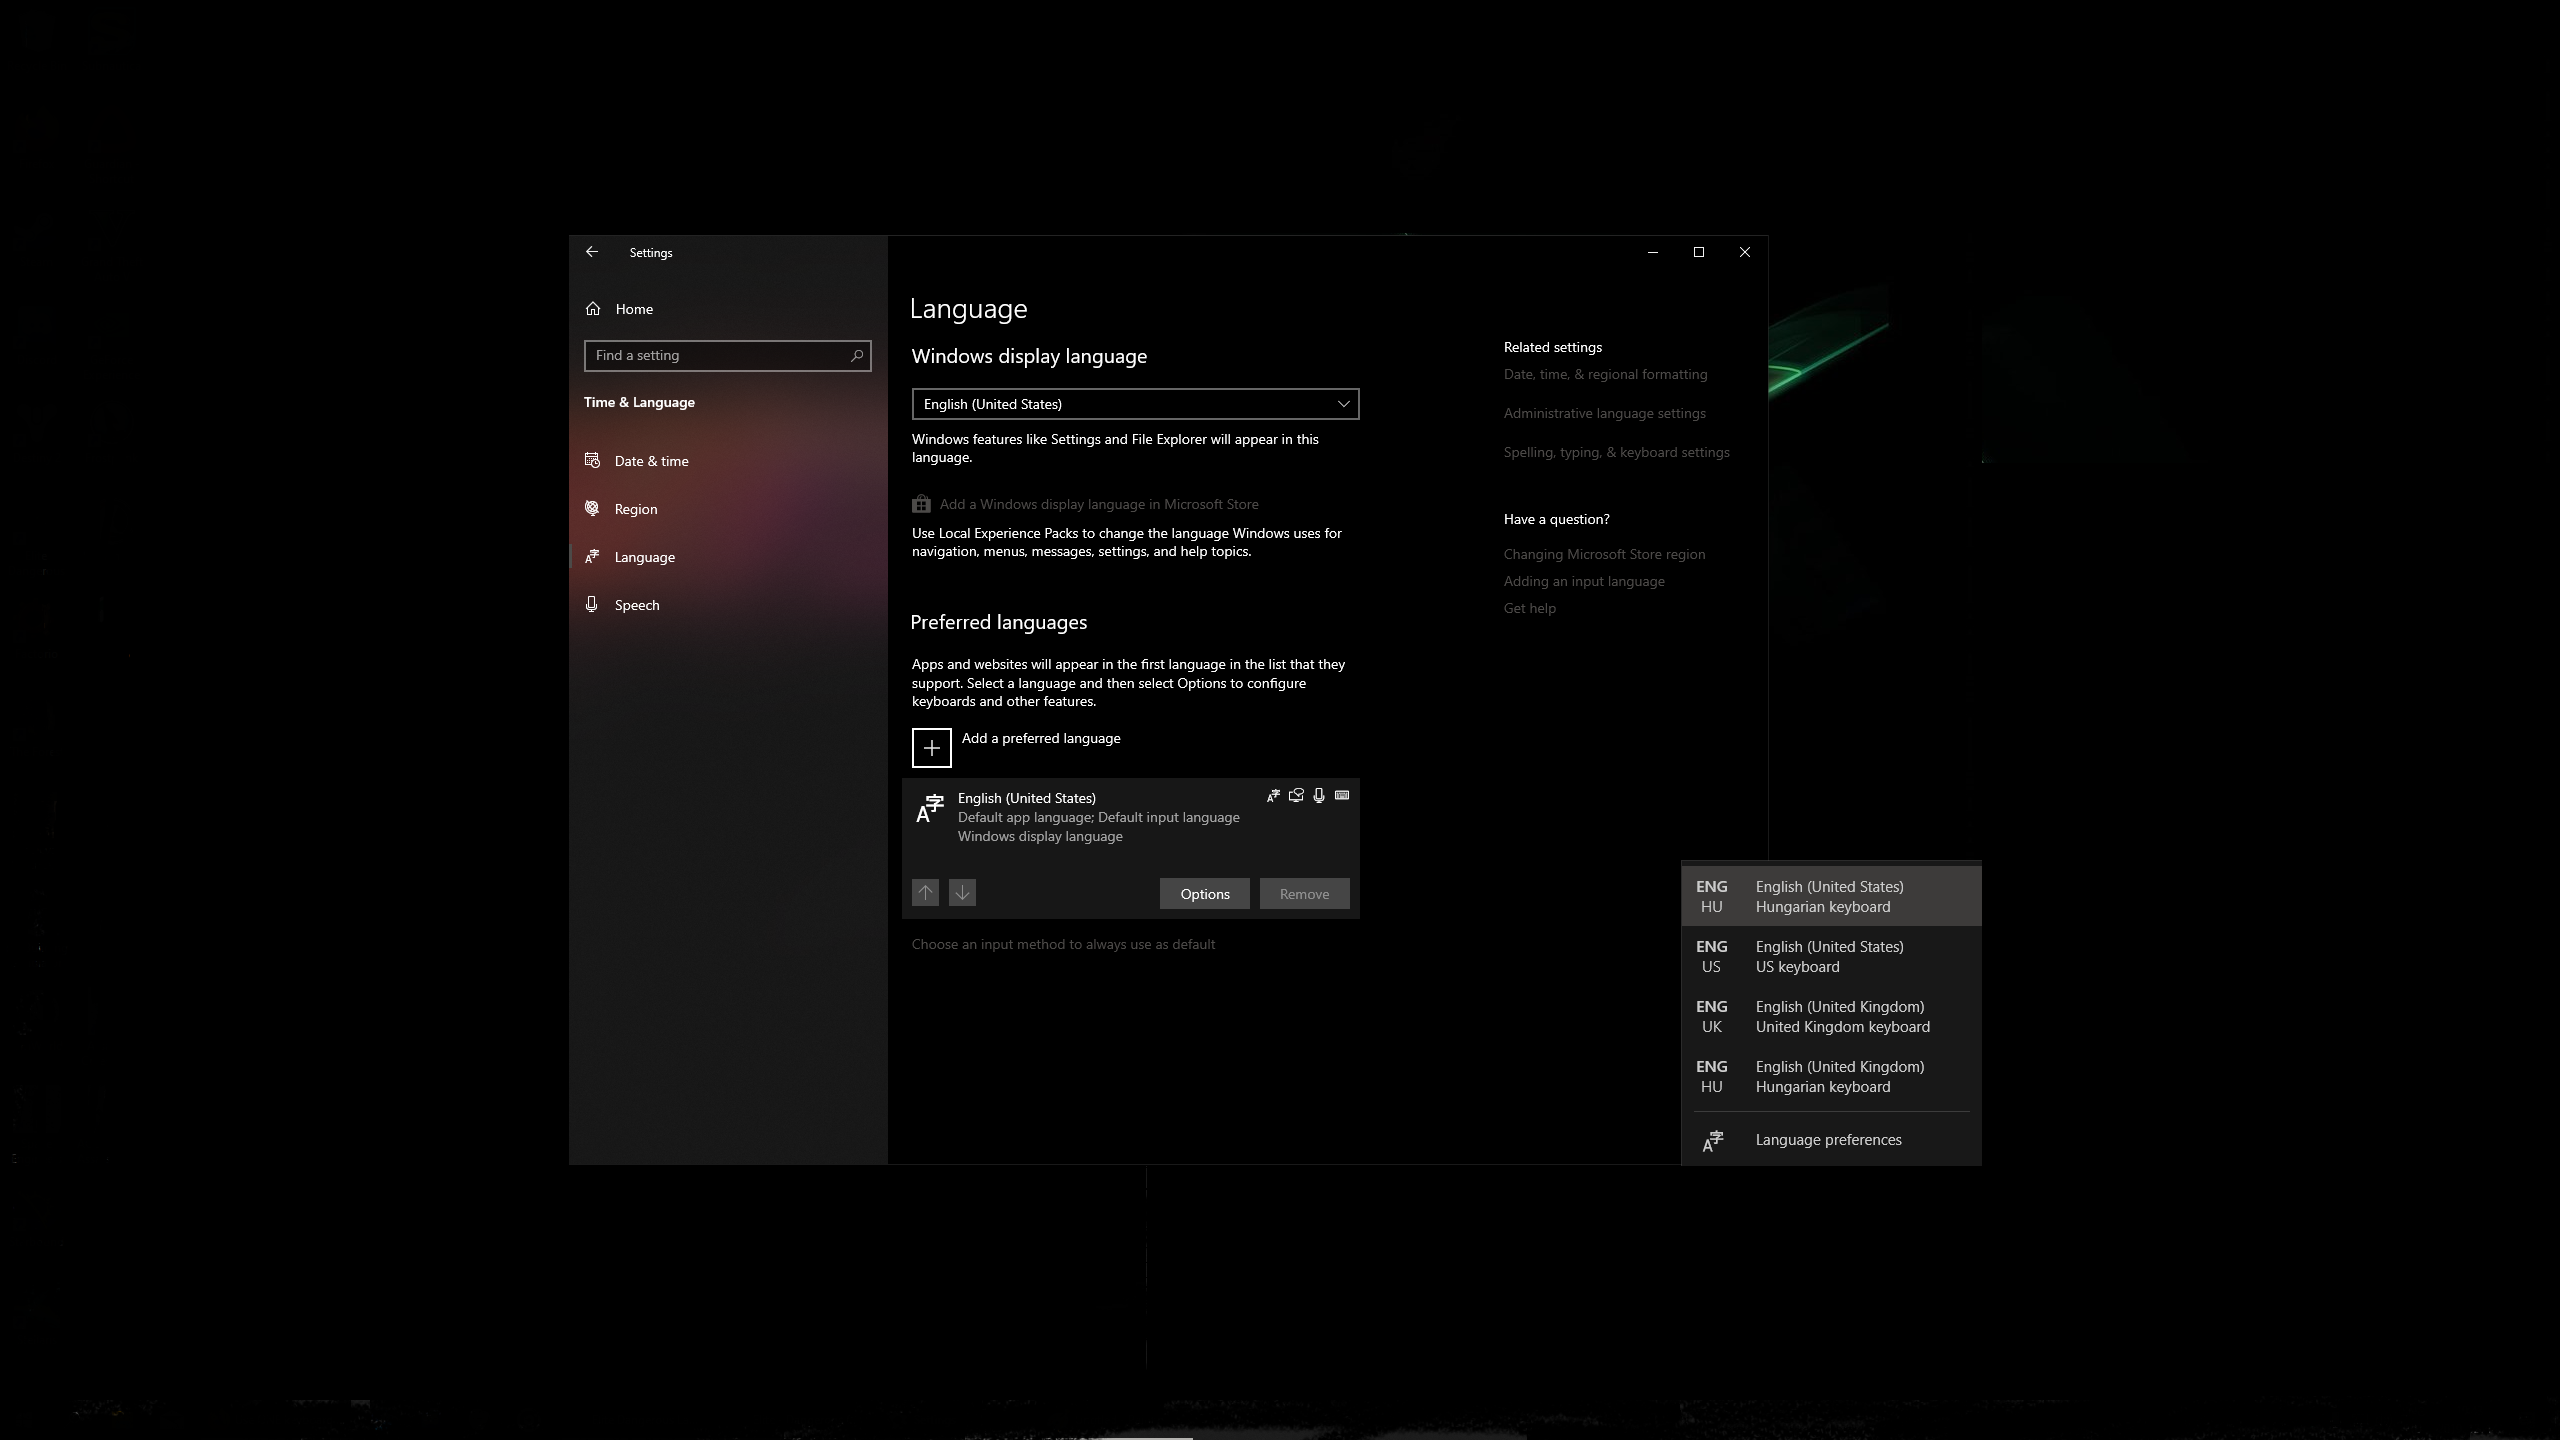This screenshot has height=1442, width=2562.
Task: Open Home in Settings sidebar
Action: [x=728, y=309]
